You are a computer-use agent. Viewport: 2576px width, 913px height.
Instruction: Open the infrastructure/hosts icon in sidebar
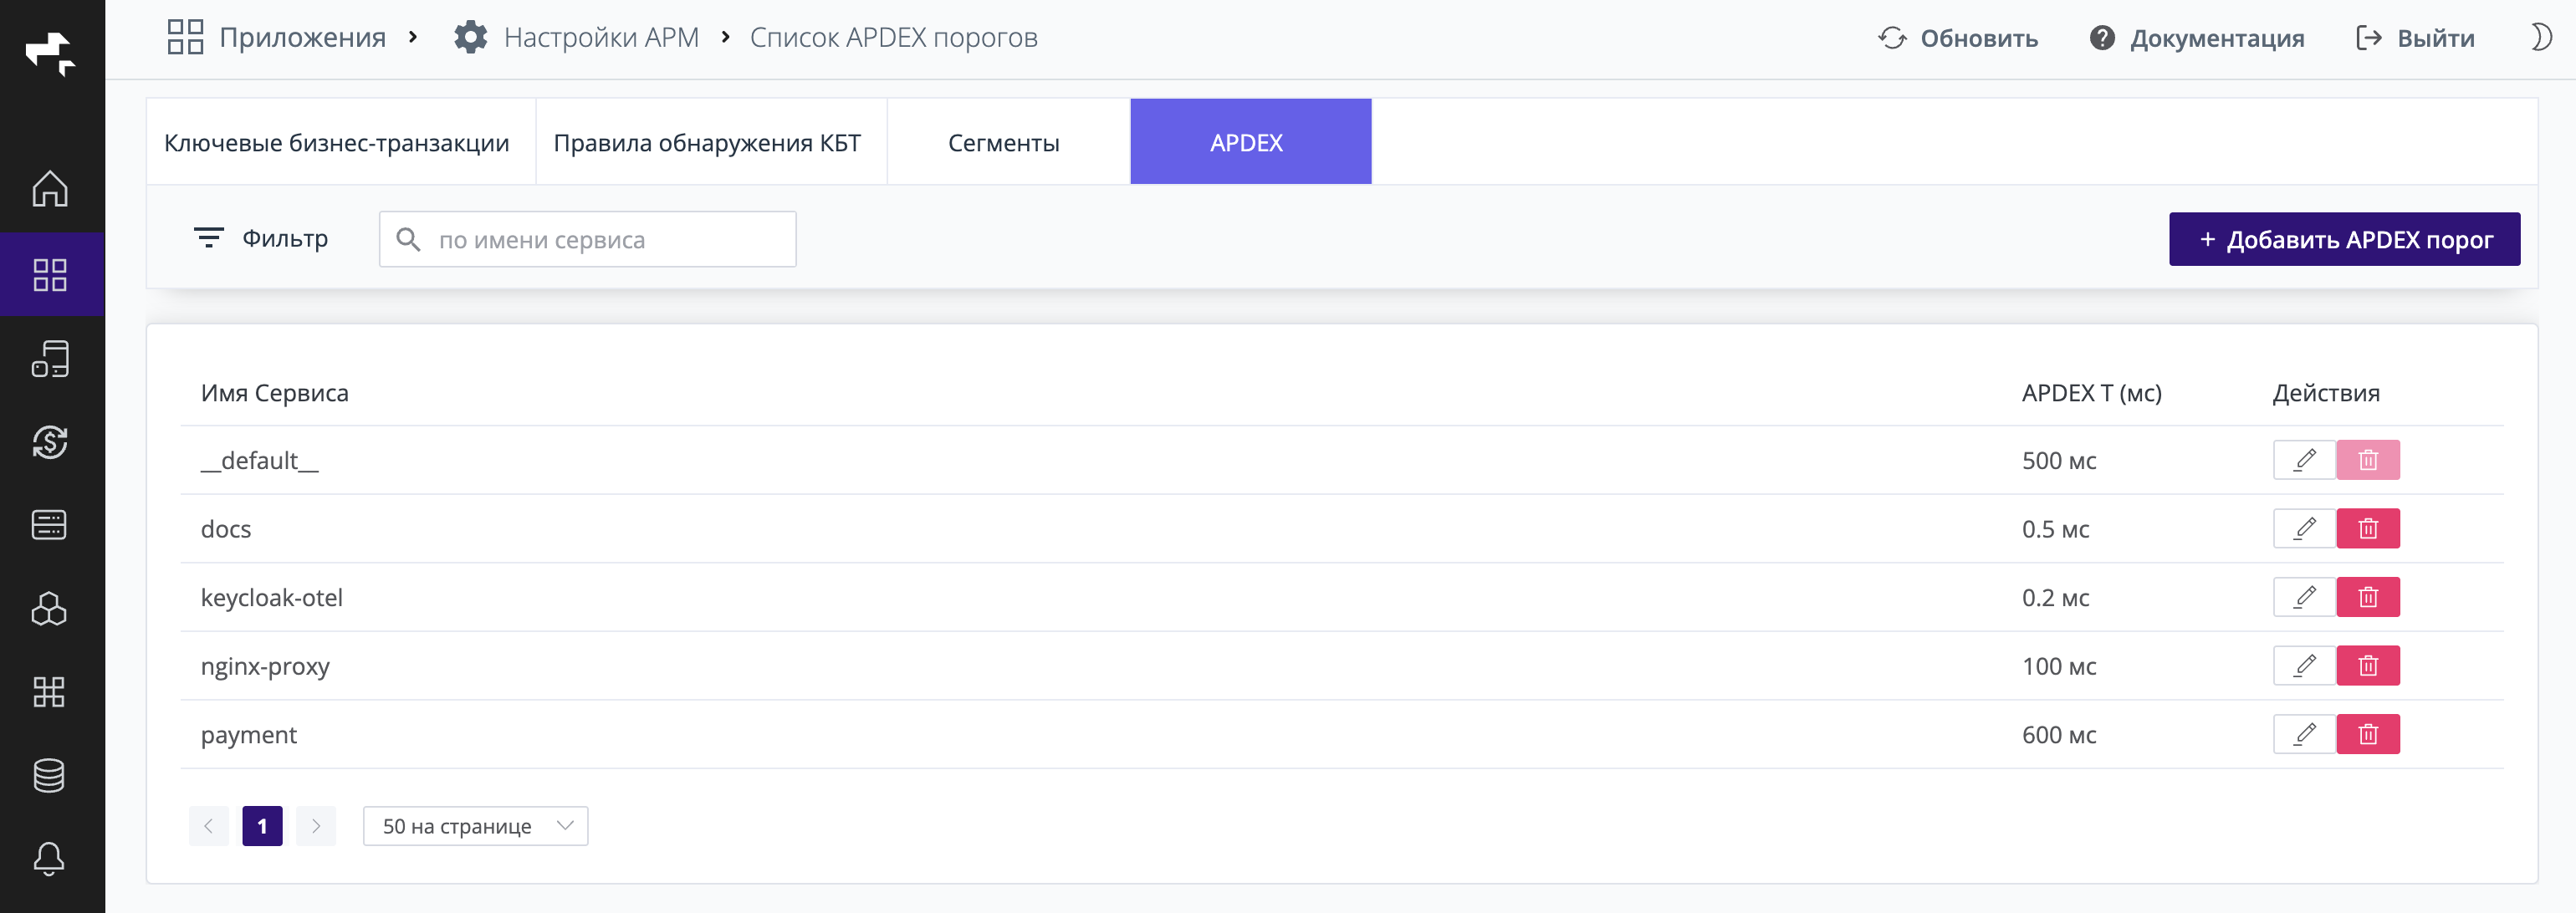[x=51, y=359]
